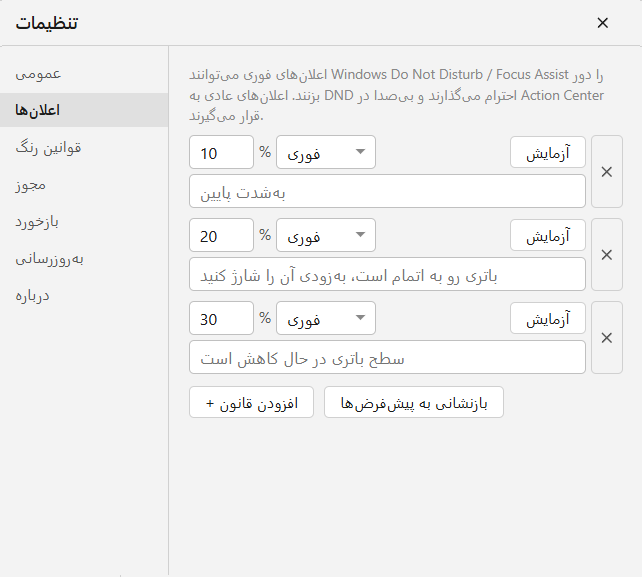Test the 20% rule with آزمایش
Image resolution: width=642 pixels, height=577 pixels.
[548, 235]
